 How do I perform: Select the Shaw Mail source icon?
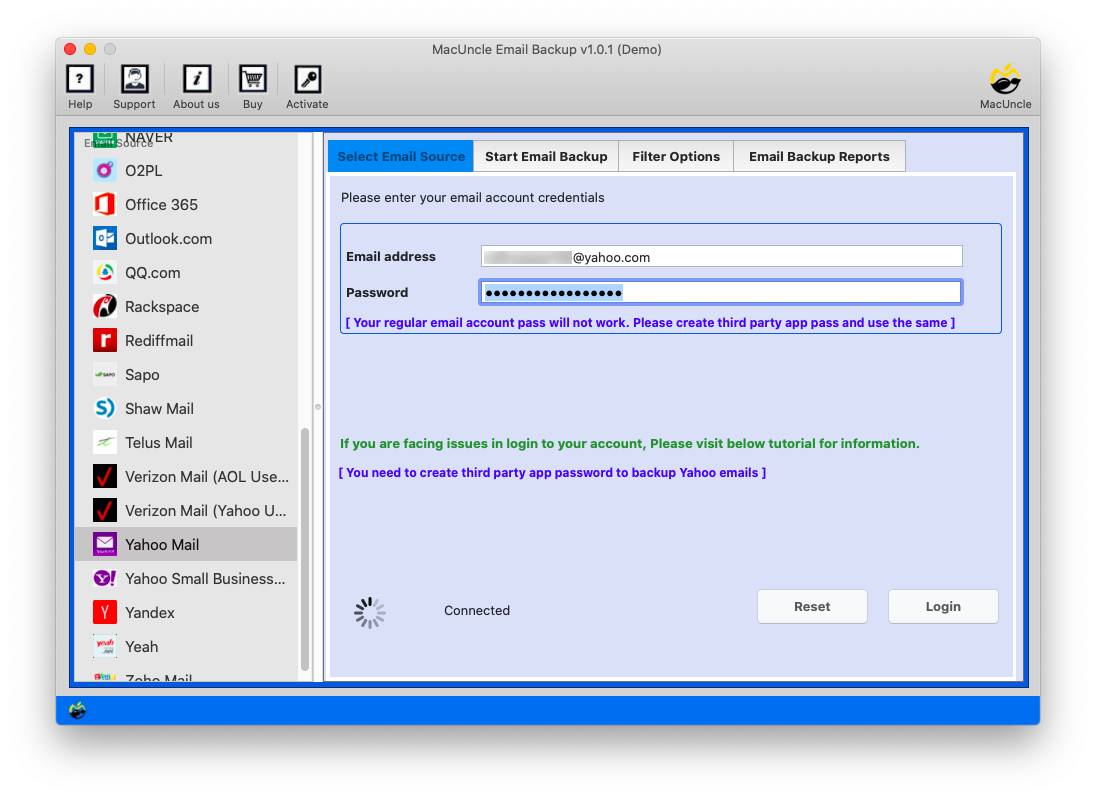(x=105, y=408)
